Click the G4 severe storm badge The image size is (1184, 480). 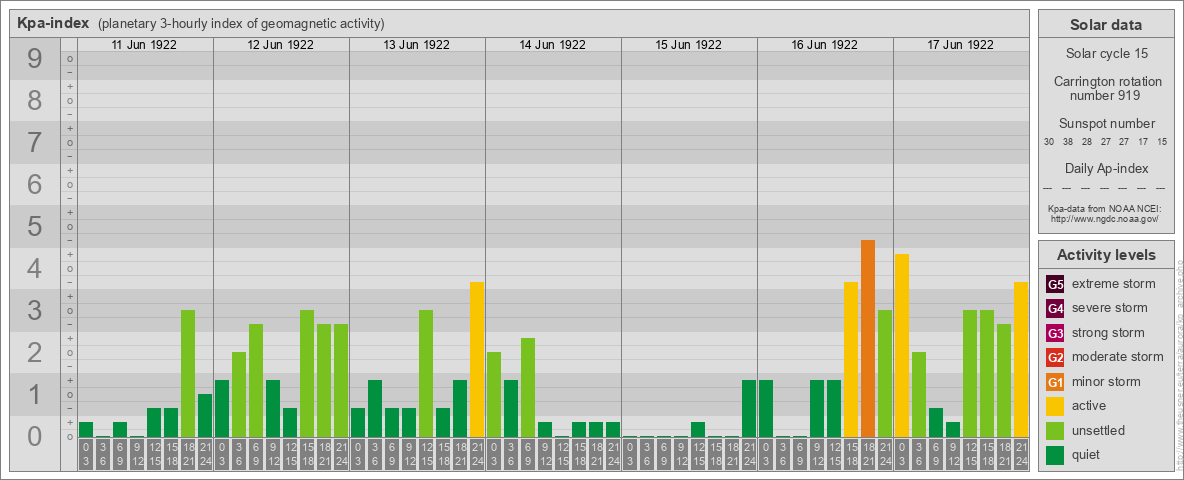click(x=1055, y=308)
